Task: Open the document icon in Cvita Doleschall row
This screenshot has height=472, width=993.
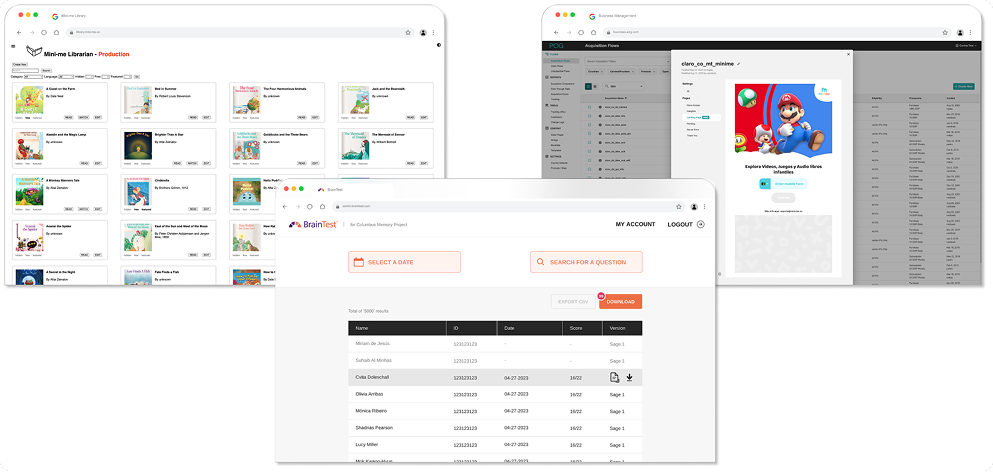Action: tap(614, 377)
